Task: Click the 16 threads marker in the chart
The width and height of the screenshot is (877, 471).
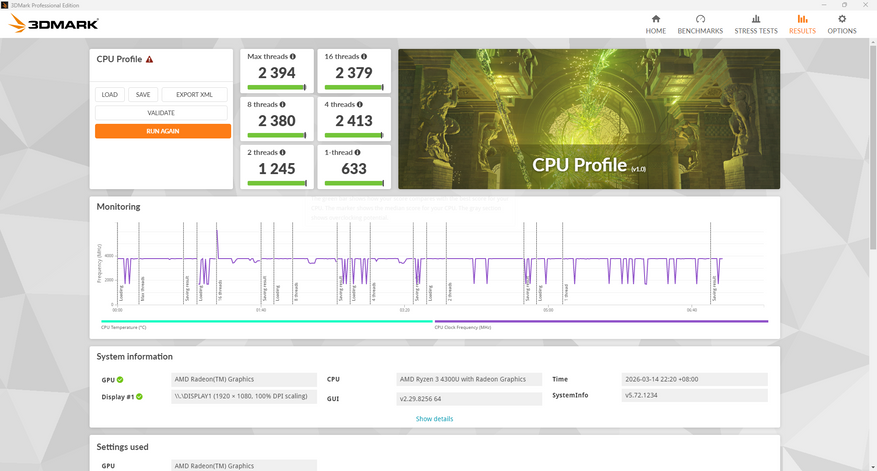Action: (220, 291)
